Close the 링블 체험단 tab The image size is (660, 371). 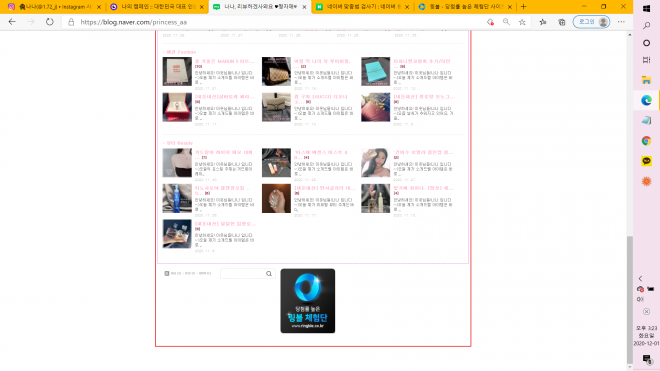point(510,7)
